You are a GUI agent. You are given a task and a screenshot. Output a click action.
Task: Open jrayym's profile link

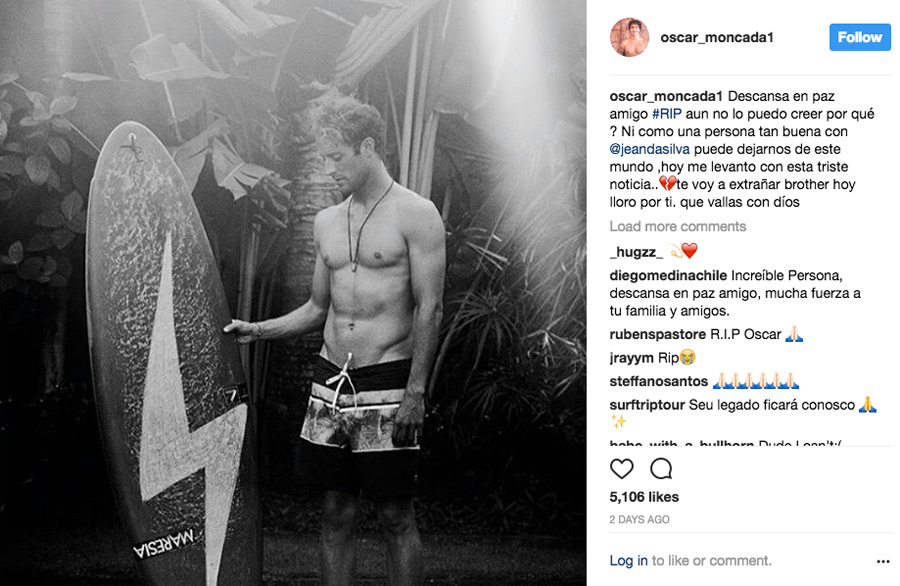point(631,358)
